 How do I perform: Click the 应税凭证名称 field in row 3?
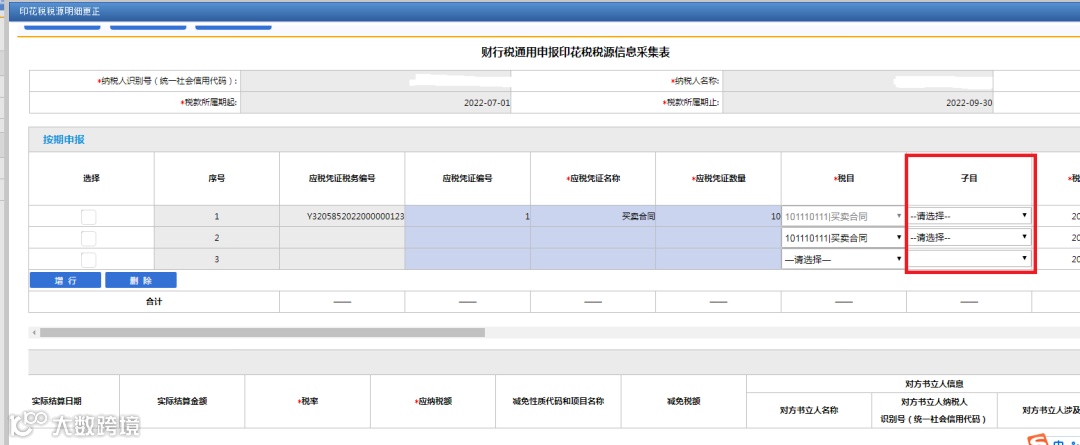593,260
